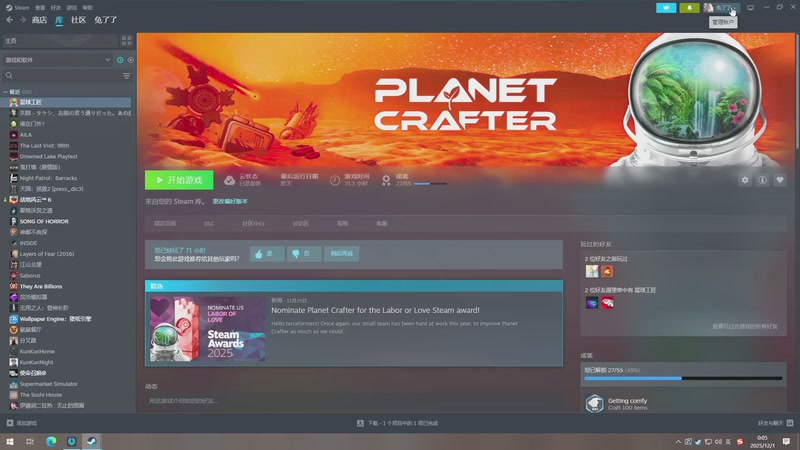Click the playtime clock icon
Screen dimensions: 800x450
coord(335,180)
